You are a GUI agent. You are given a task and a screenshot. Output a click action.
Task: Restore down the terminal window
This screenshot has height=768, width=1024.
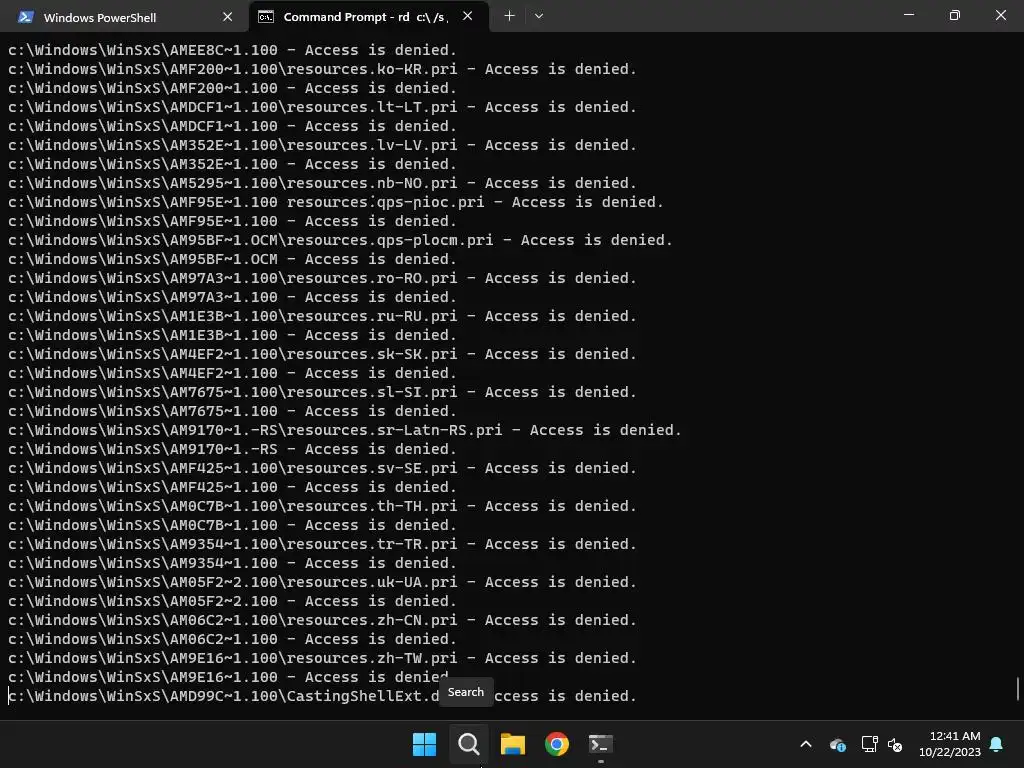click(955, 15)
